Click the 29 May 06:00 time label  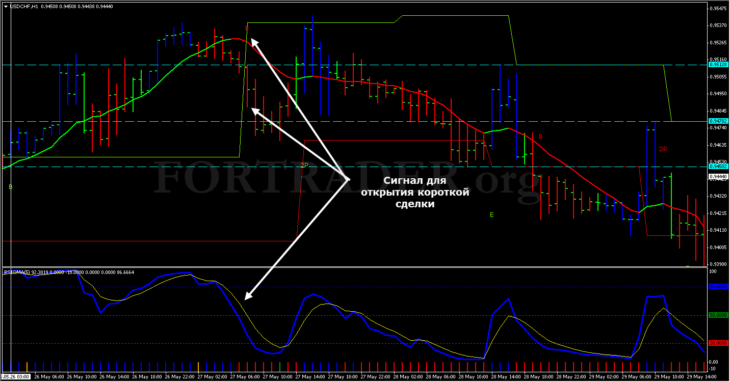click(635, 376)
